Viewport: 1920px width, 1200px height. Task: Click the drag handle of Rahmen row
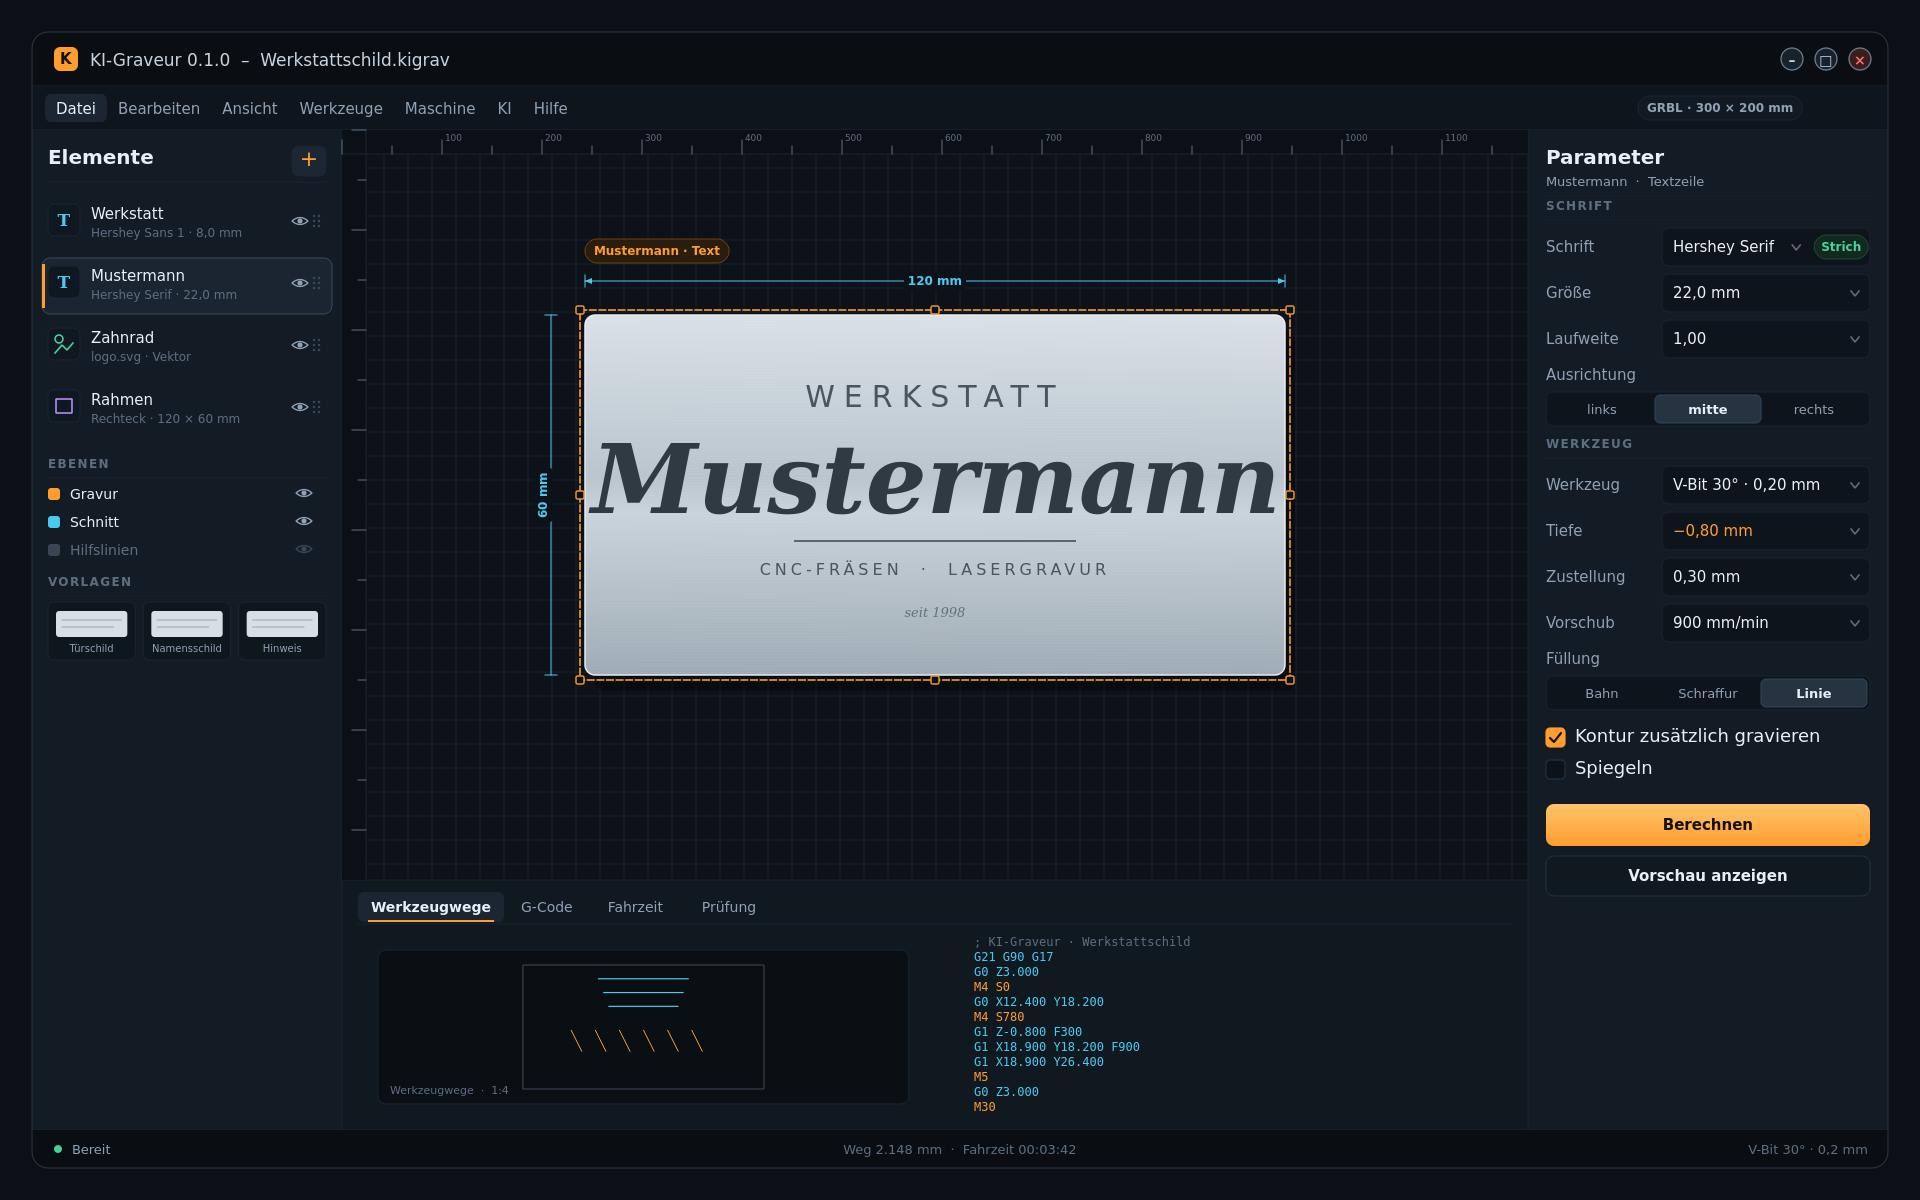coord(317,407)
